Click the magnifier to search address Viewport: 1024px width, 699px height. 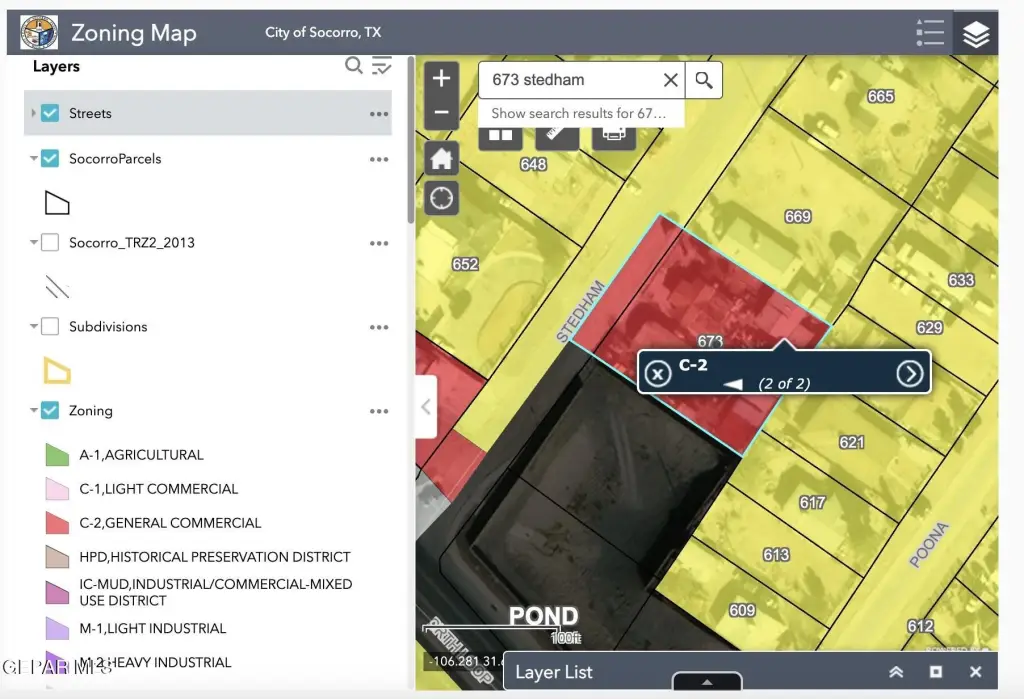click(704, 81)
